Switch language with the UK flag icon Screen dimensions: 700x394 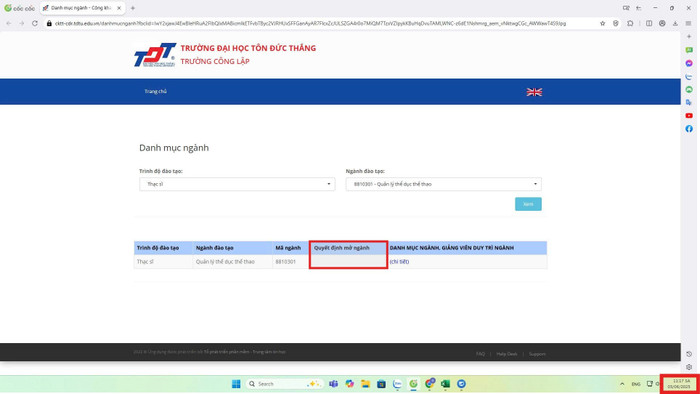[x=534, y=92]
